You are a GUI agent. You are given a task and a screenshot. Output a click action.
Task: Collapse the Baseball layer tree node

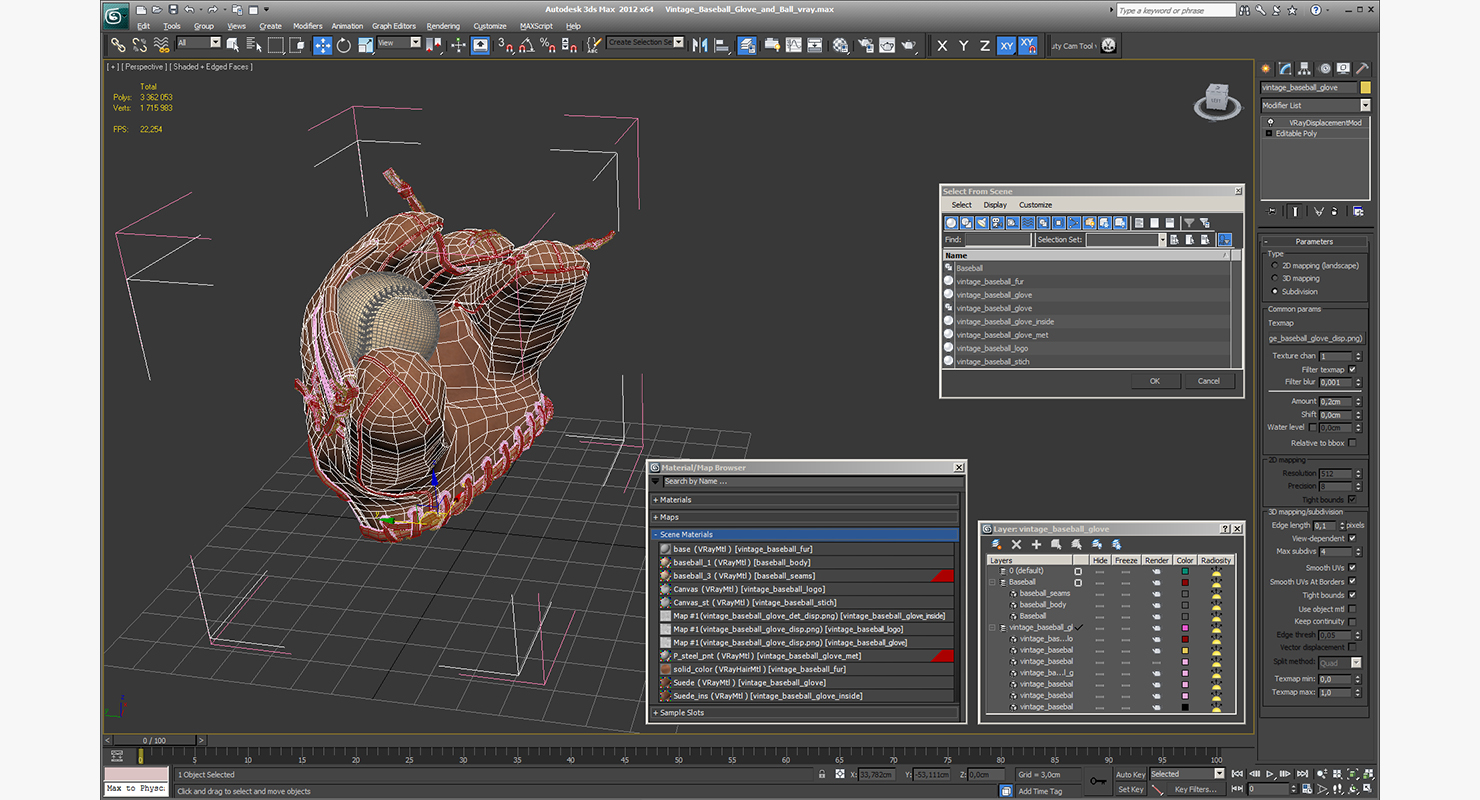993,582
